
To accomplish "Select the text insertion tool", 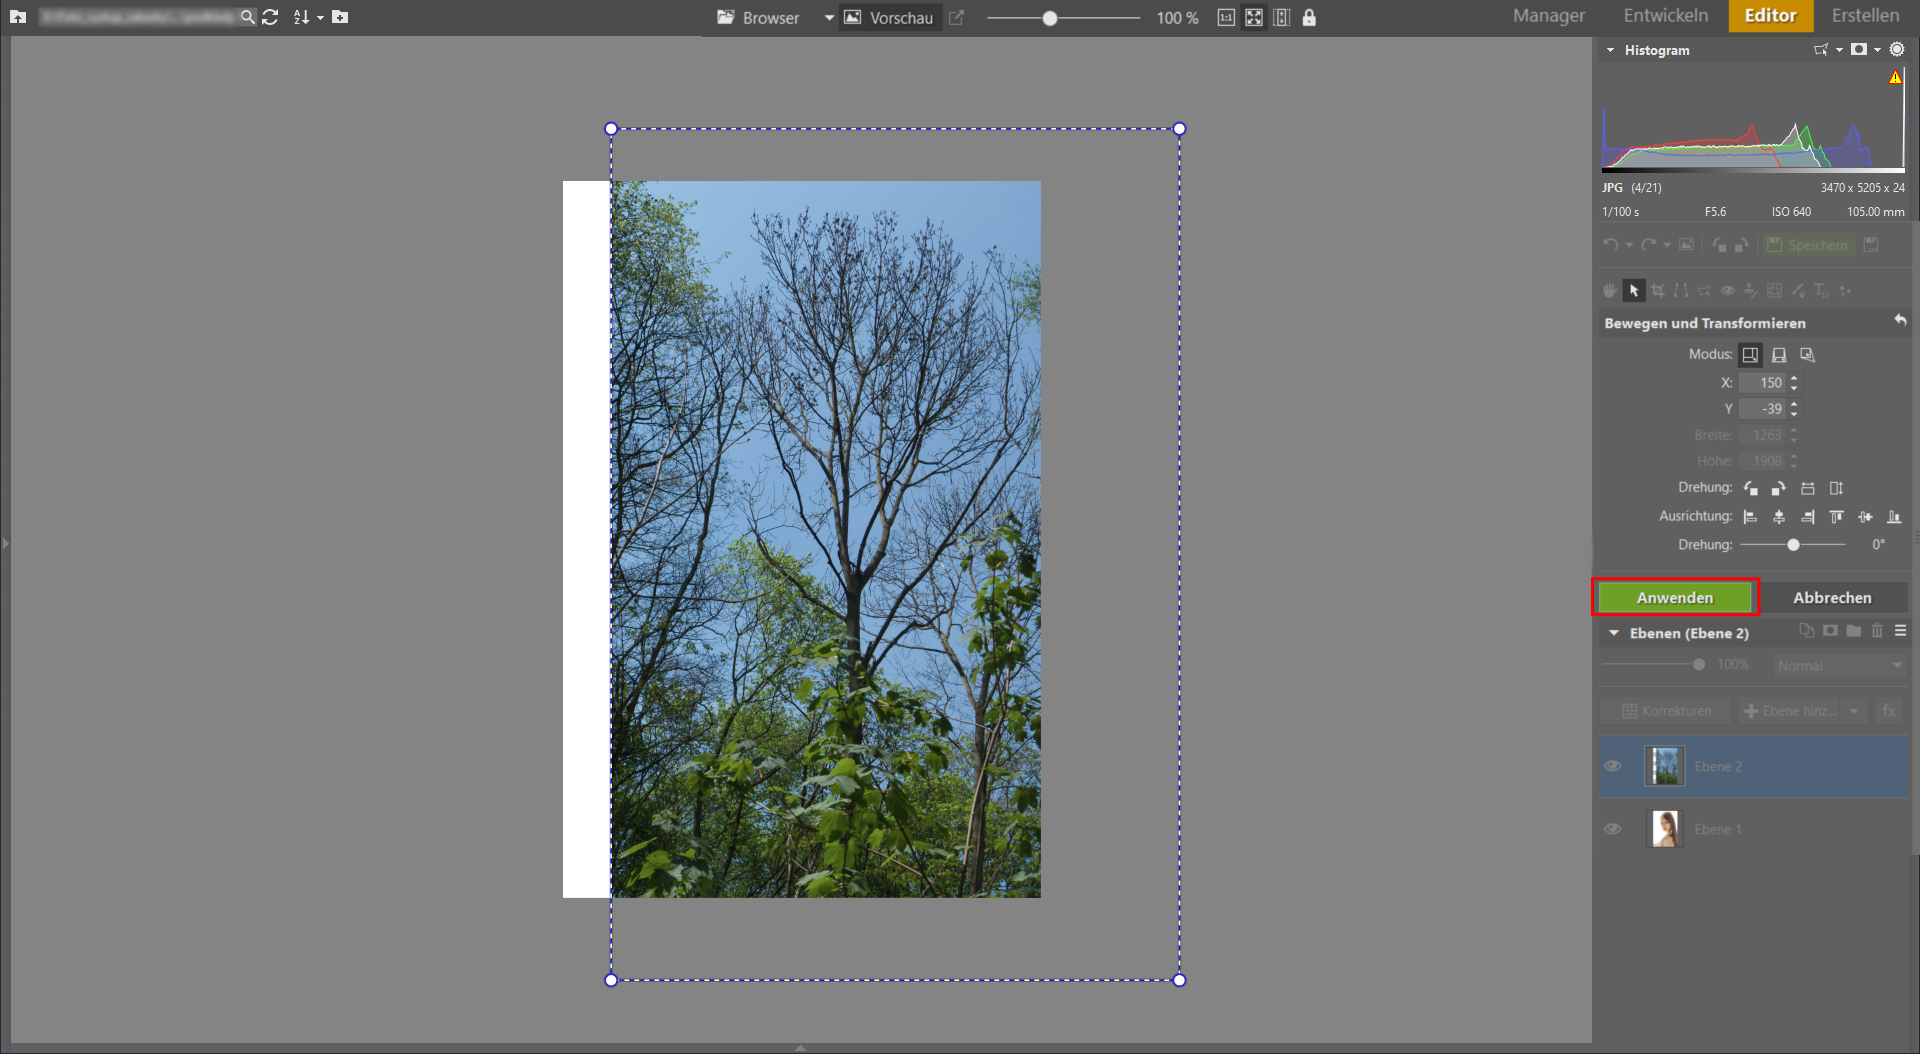I will pos(1821,291).
